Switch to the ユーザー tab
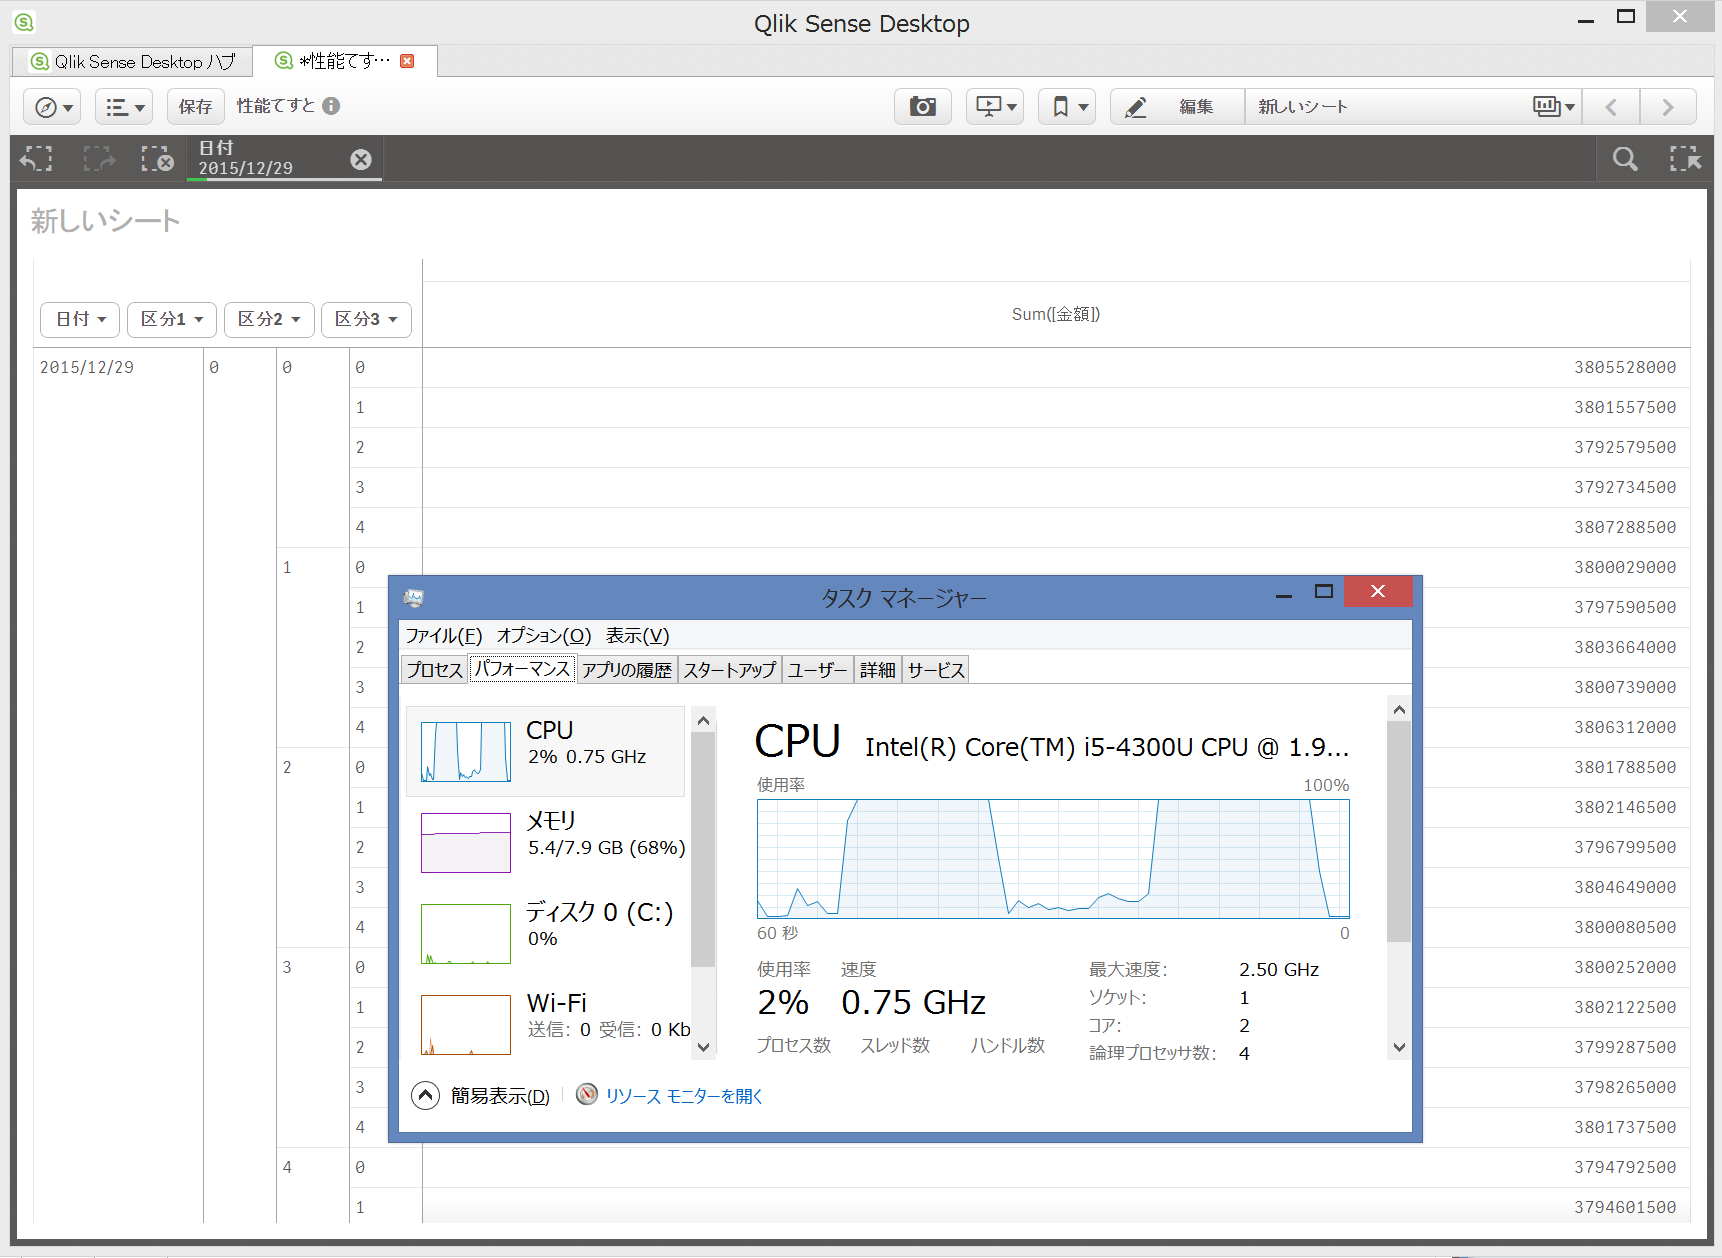Image resolution: width=1722 pixels, height=1258 pixels. pyautogui.click(x=817, y=670)
